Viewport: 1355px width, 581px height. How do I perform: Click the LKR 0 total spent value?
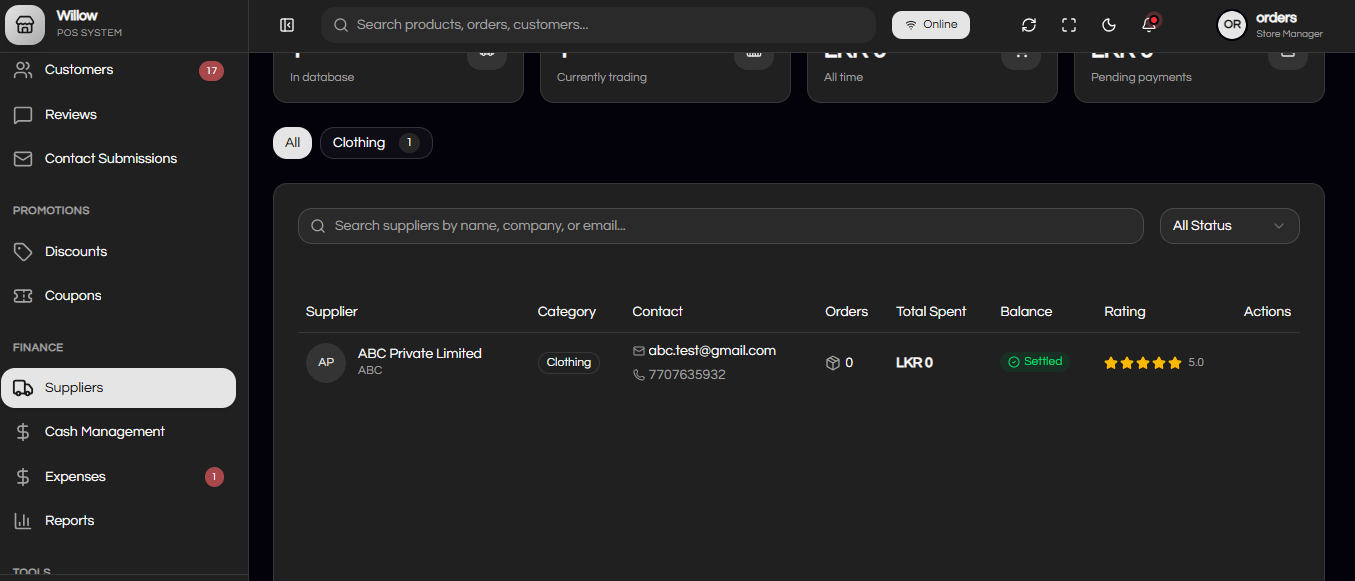914,363
